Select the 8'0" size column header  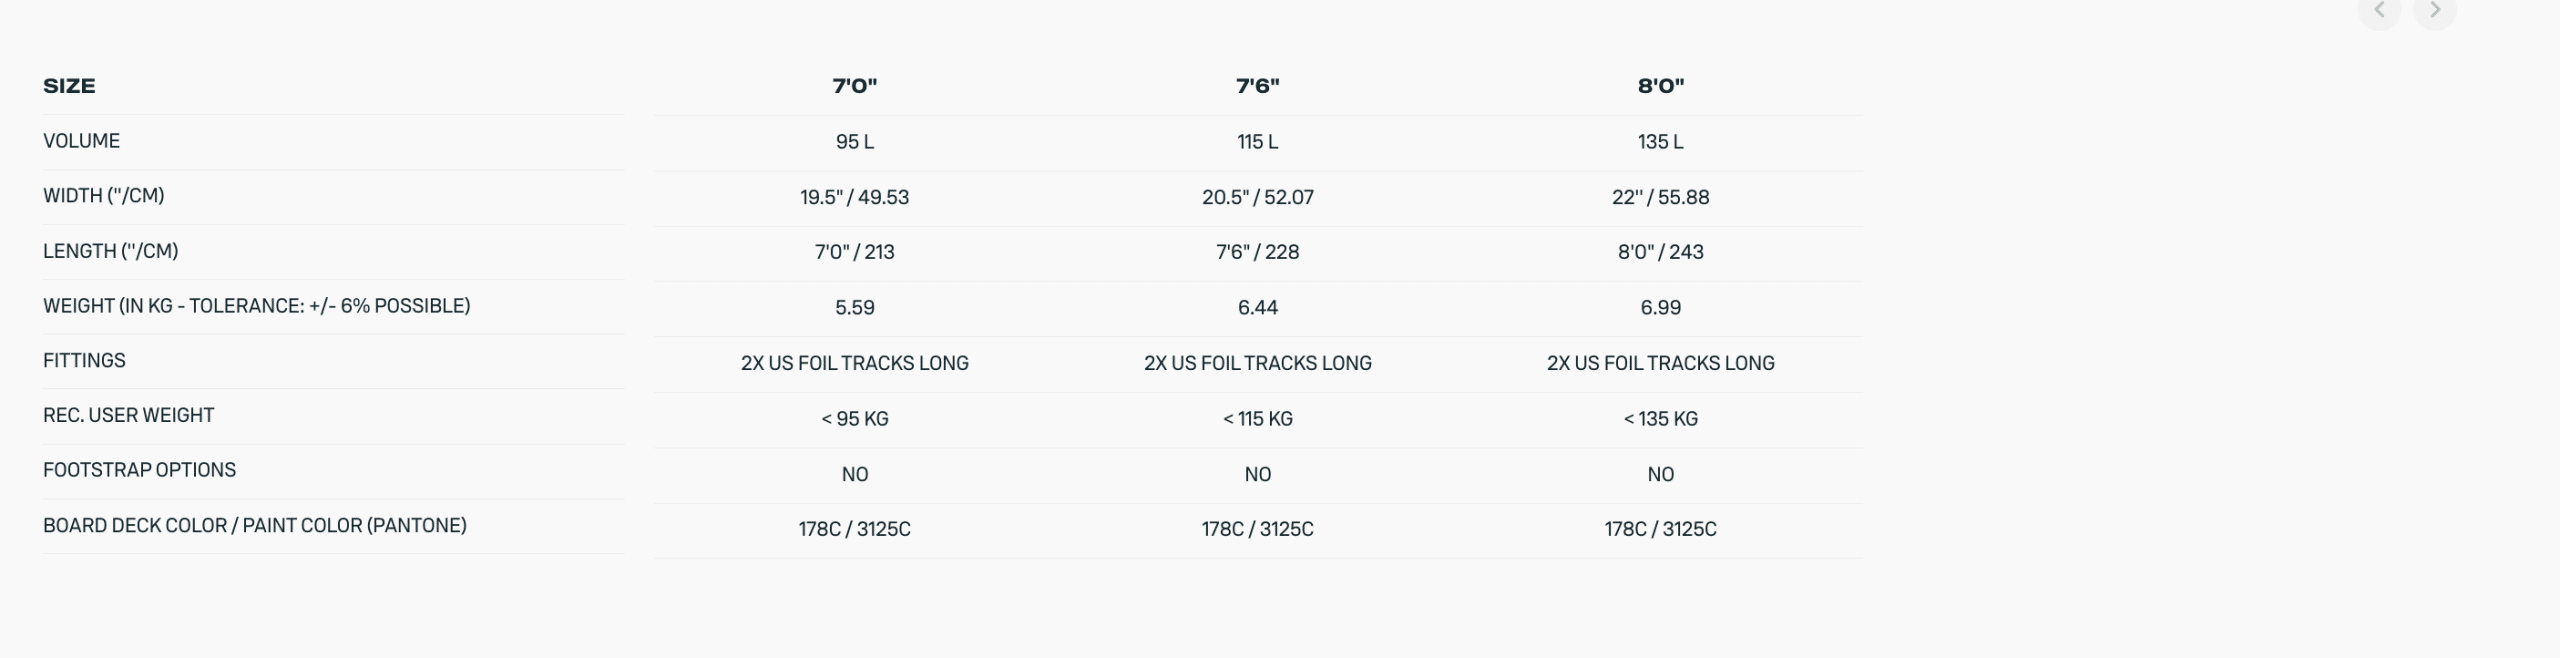tap(1660, 86)
